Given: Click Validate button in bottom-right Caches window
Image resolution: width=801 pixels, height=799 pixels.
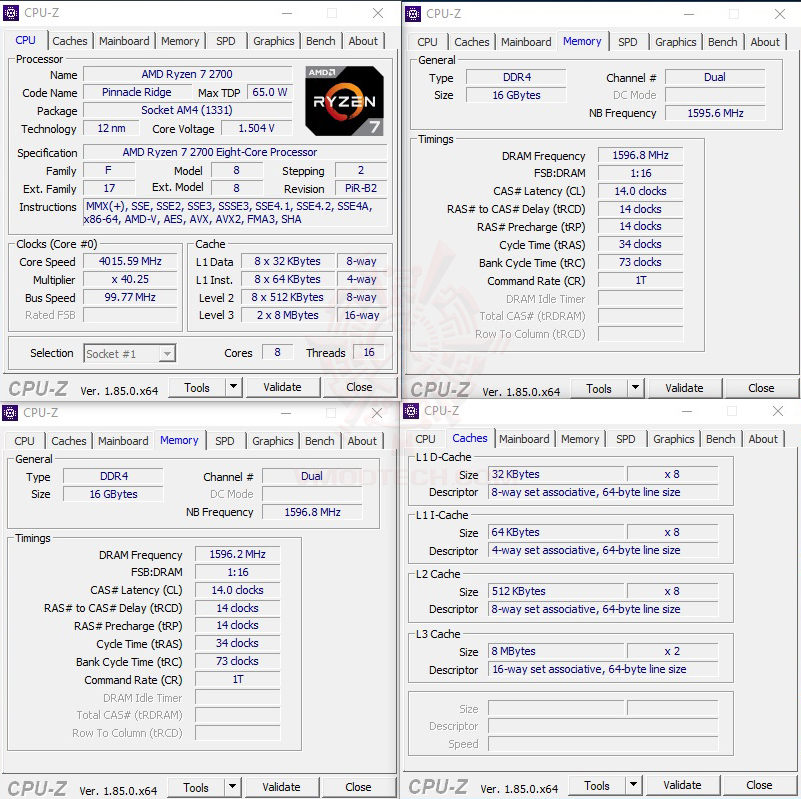Looking at the screenshot, I should pos(682,785).
